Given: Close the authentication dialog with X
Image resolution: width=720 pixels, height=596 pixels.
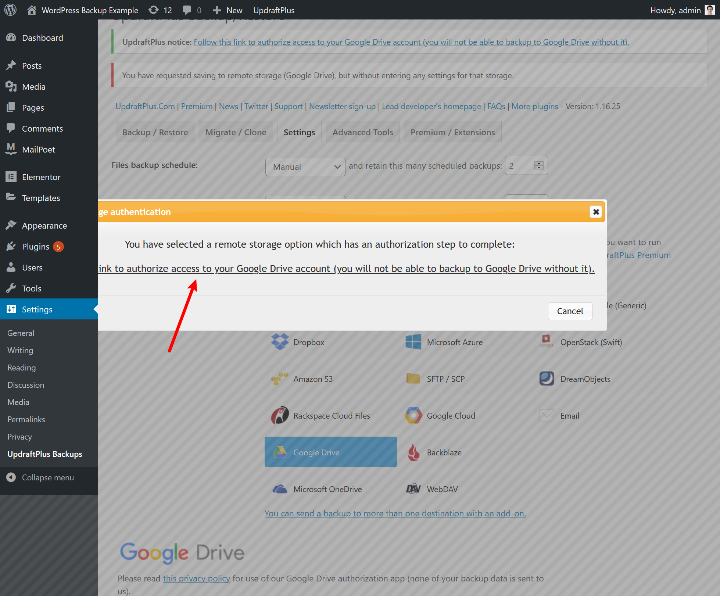Looking at the screenshot, I should [x=596, y=212].
